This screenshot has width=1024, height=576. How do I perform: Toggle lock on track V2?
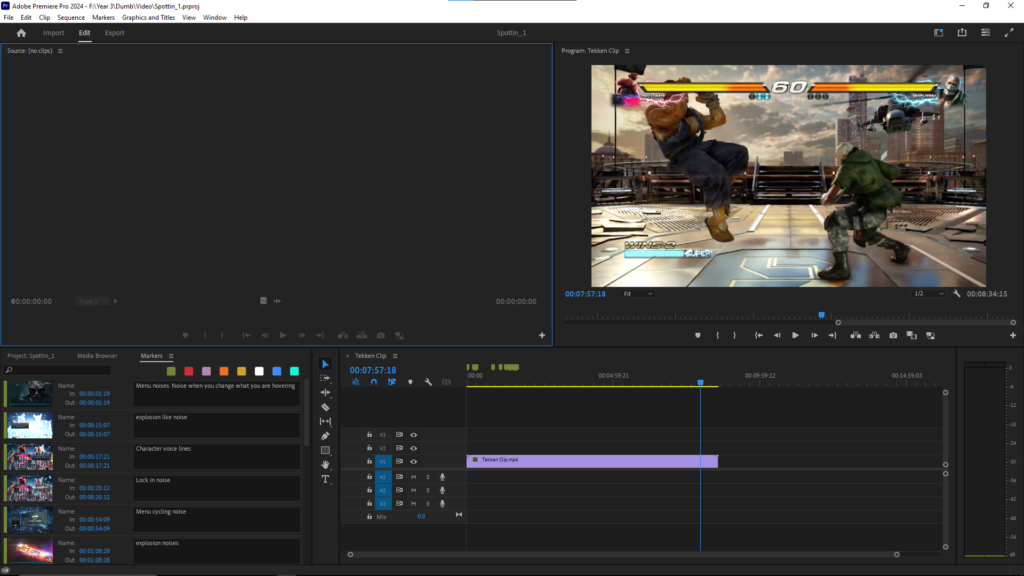point(369,448)
